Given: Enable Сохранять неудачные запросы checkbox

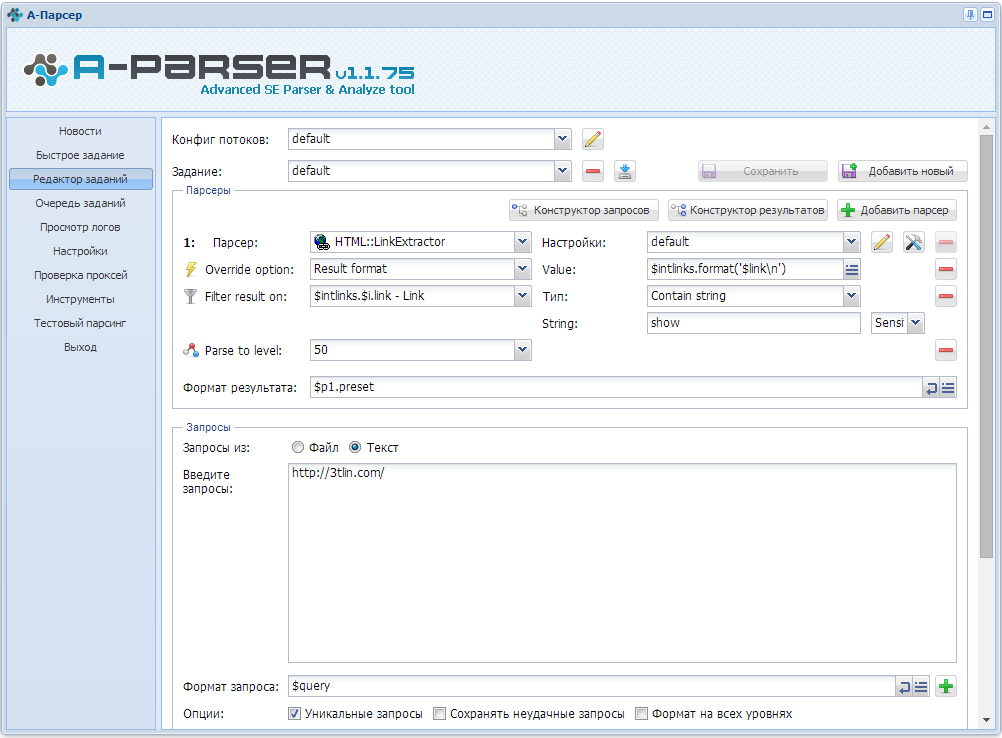Looking at the screenshot, I should (440, 714).
